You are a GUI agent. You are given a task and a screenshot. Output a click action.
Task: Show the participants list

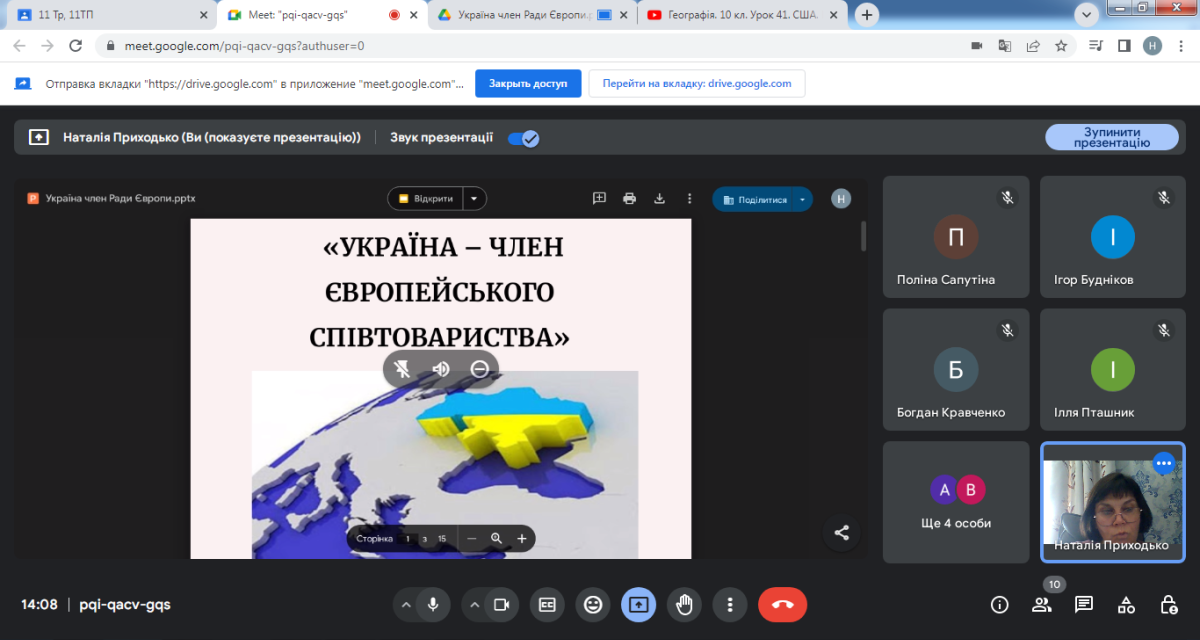click(x=1041, y=604)
